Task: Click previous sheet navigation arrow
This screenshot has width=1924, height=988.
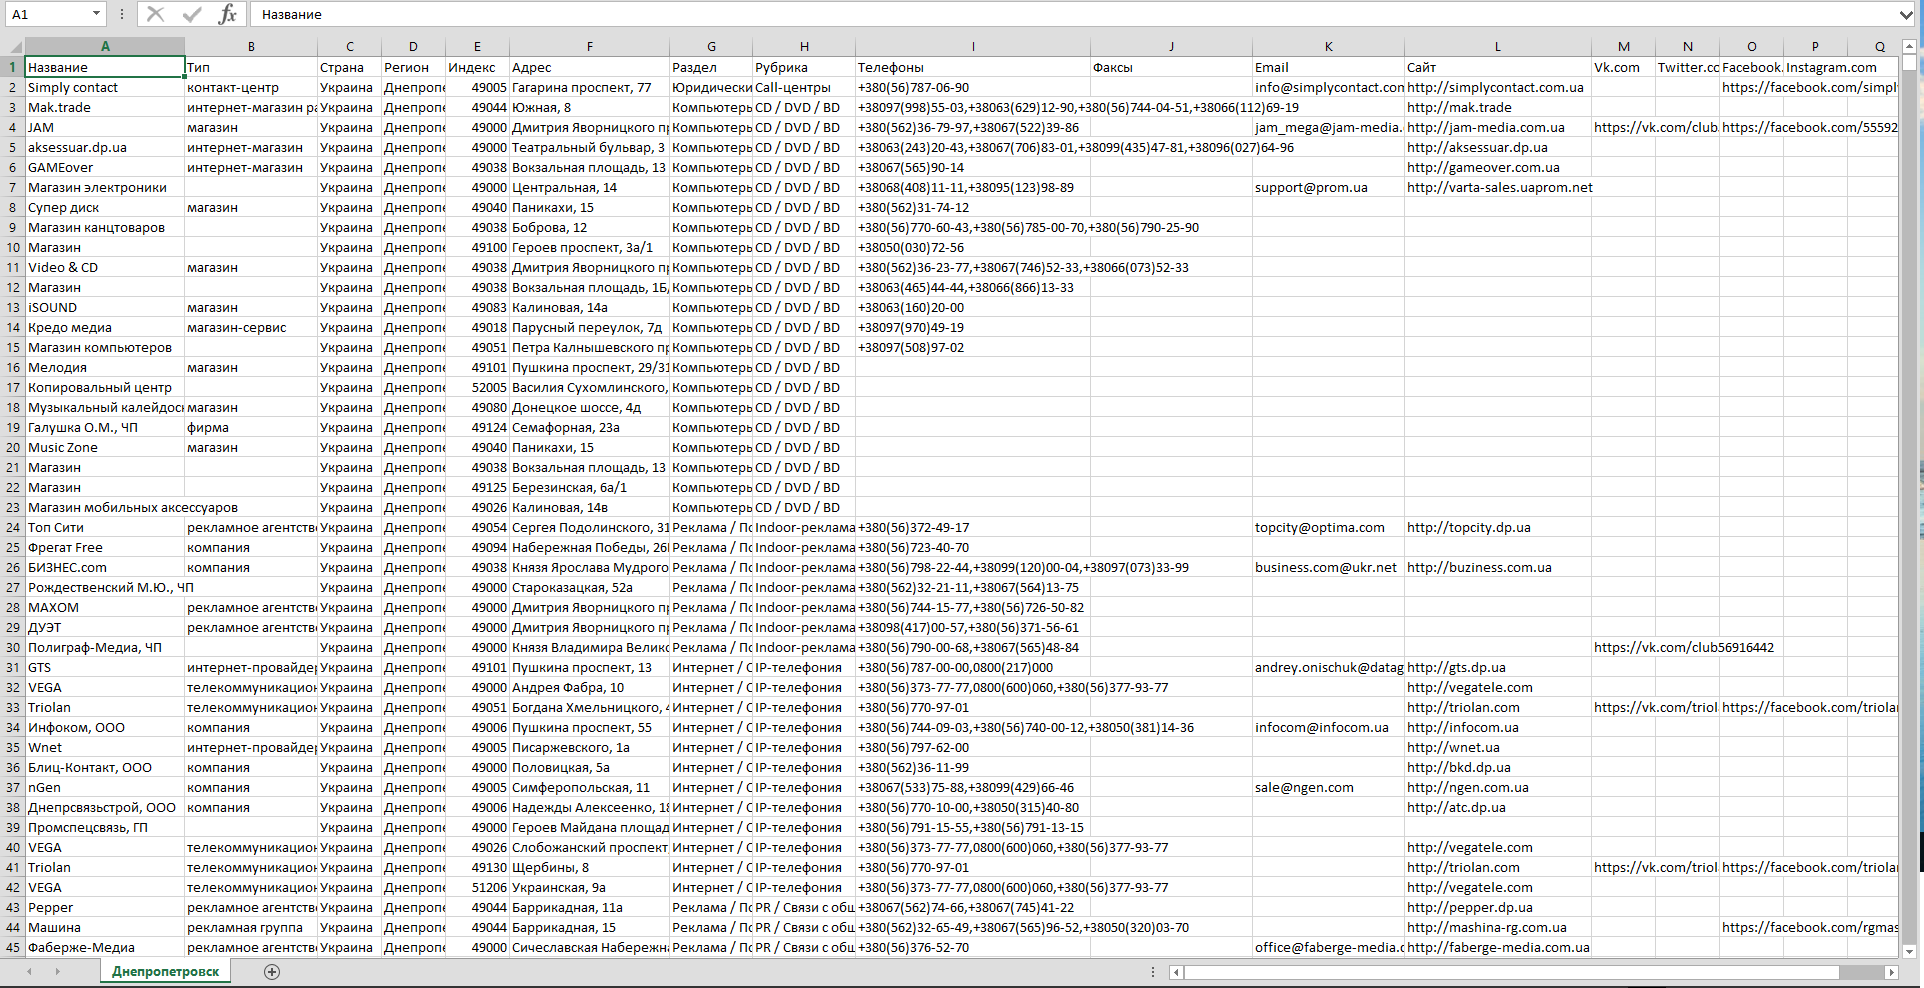Action: pos(29,971)
